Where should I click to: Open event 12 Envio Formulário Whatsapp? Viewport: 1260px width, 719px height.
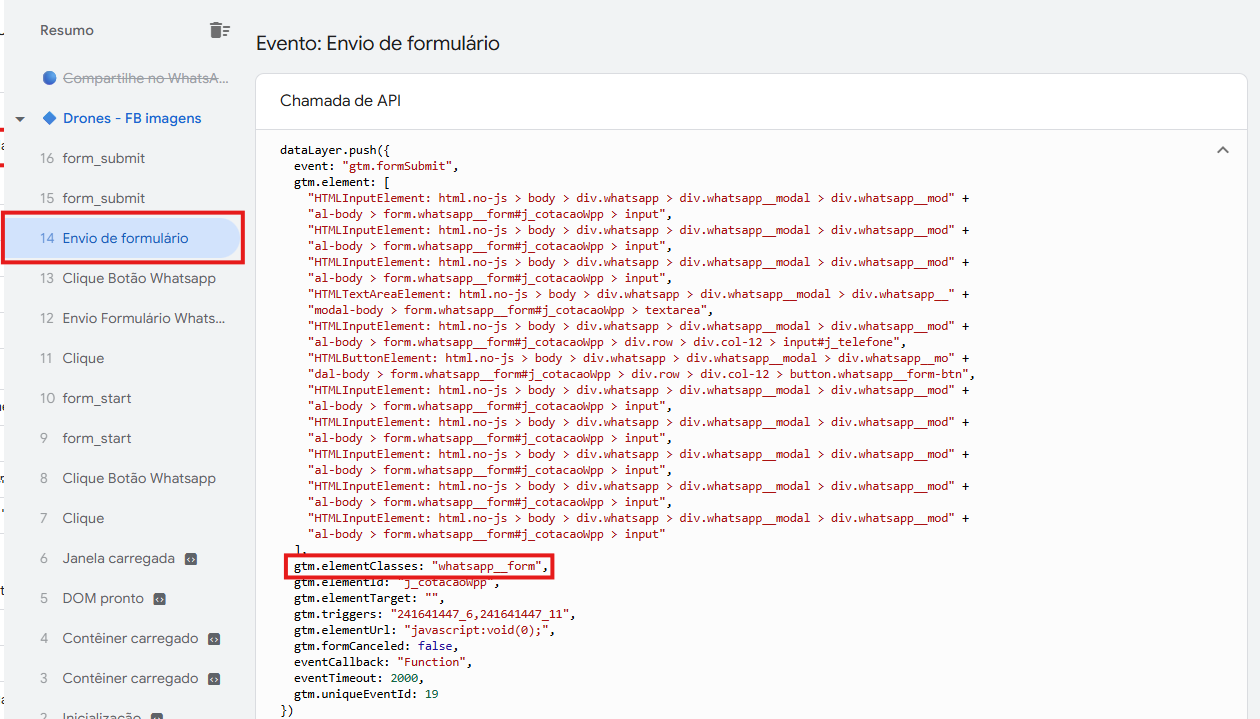(143, 318)
